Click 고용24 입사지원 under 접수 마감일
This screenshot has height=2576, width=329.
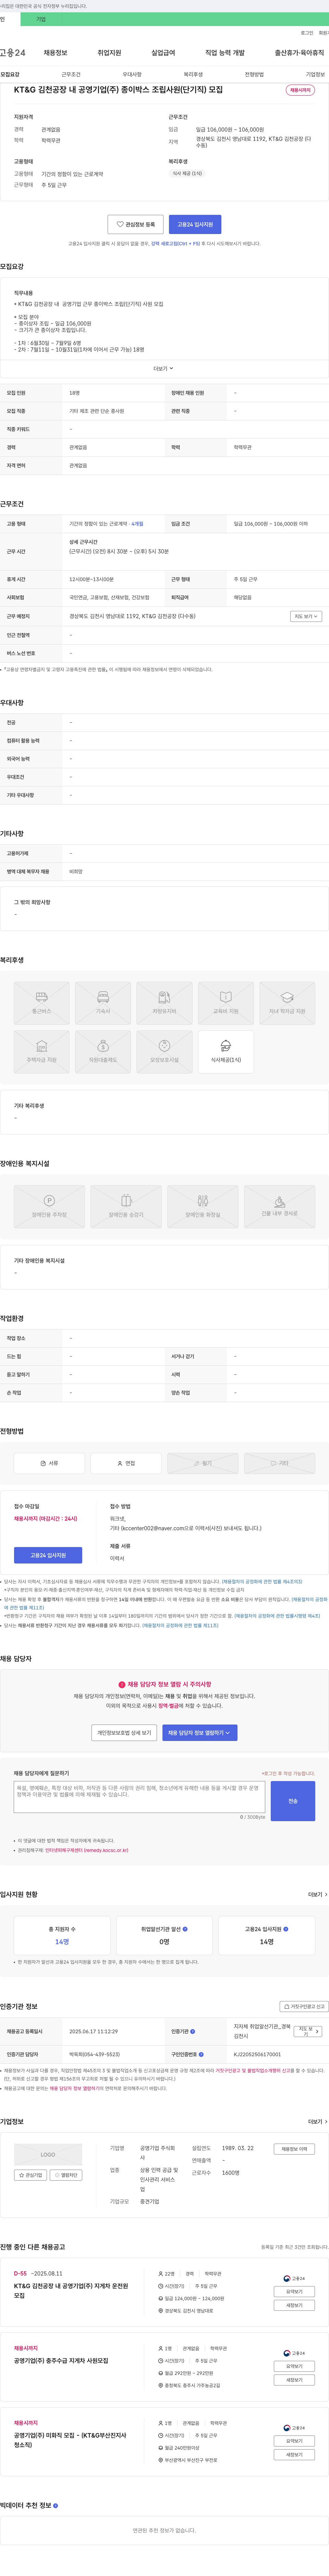click(x=48, y=1555)
